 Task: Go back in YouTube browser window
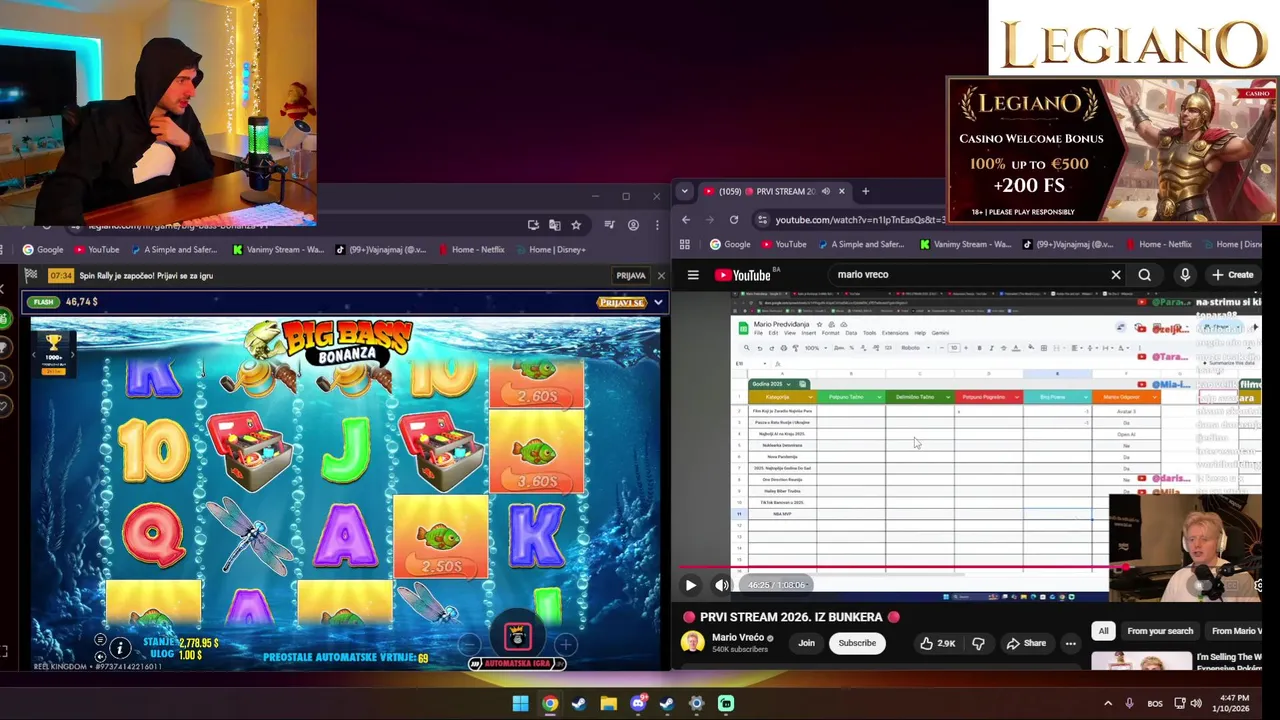click(686, 220)
